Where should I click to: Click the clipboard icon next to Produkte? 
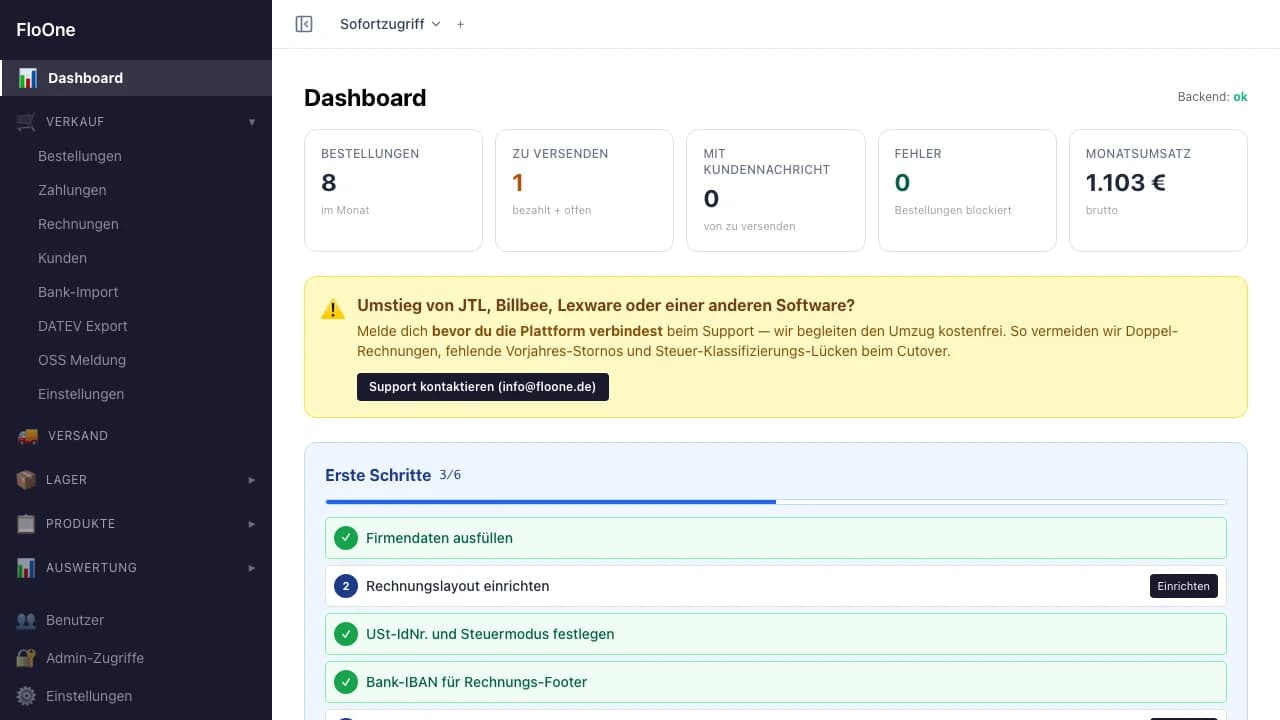pos(27,524)
